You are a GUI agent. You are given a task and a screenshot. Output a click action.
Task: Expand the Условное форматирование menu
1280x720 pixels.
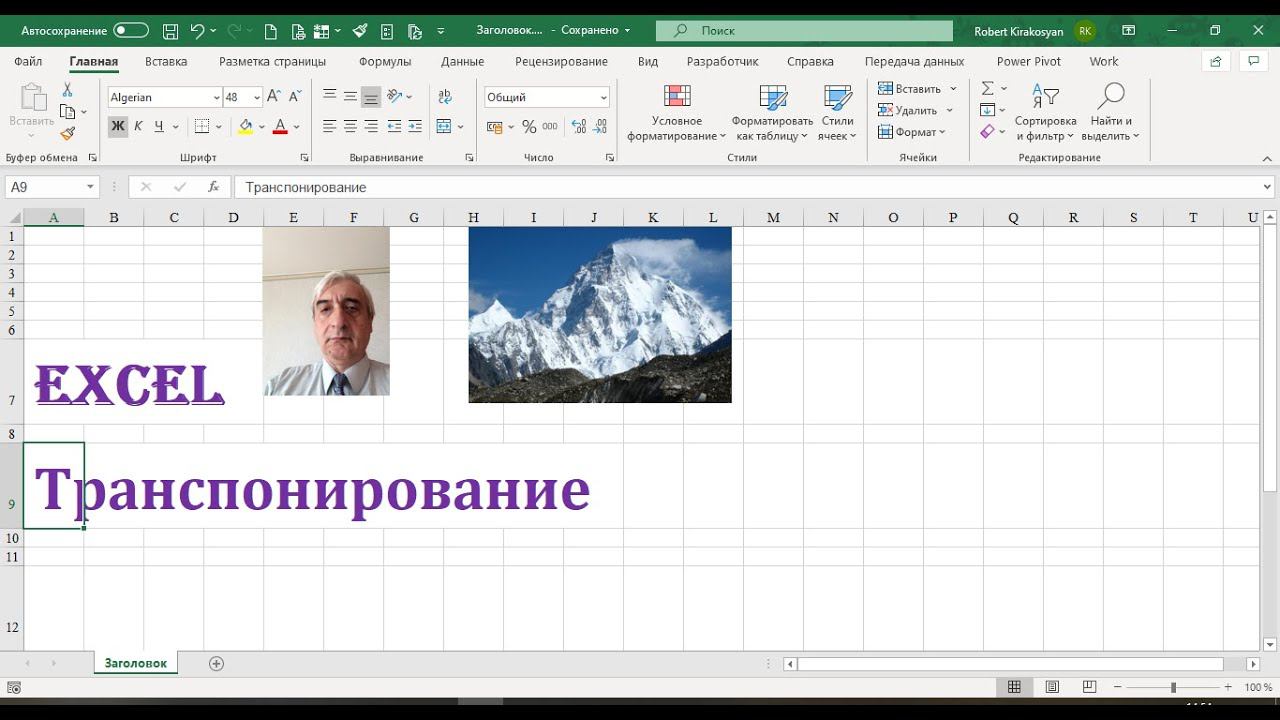point(677,113)
